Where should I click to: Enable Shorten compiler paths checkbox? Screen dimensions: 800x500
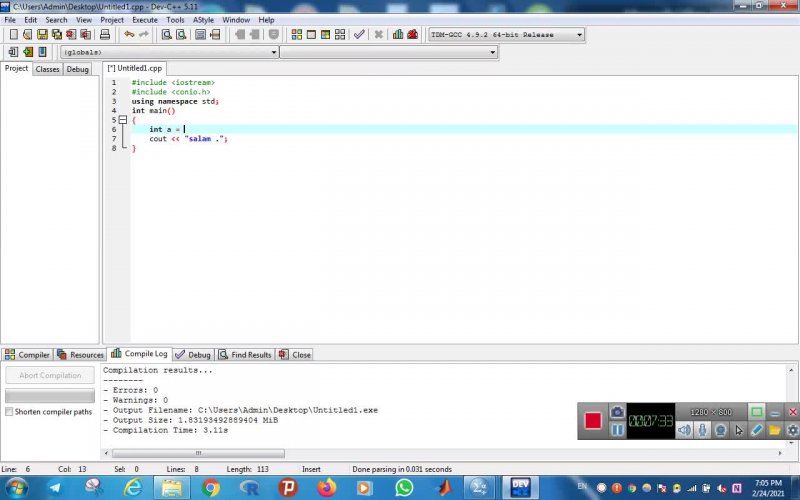9,412
